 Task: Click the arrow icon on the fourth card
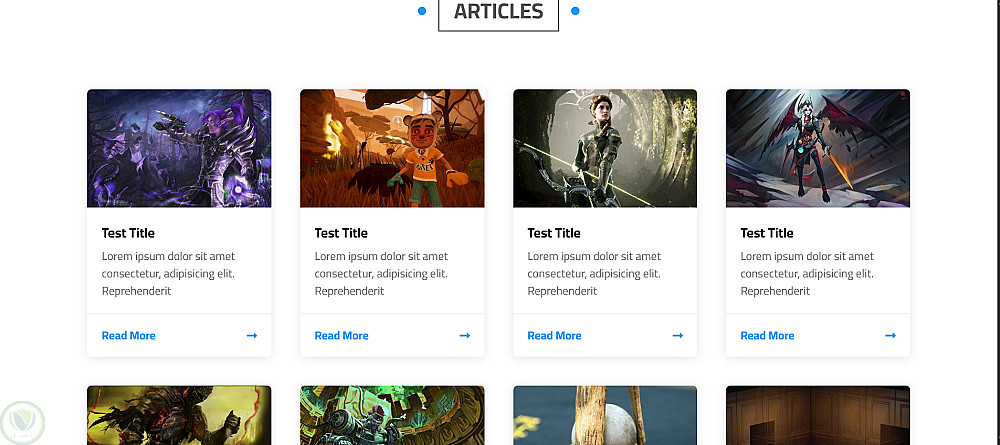point(890,335)
